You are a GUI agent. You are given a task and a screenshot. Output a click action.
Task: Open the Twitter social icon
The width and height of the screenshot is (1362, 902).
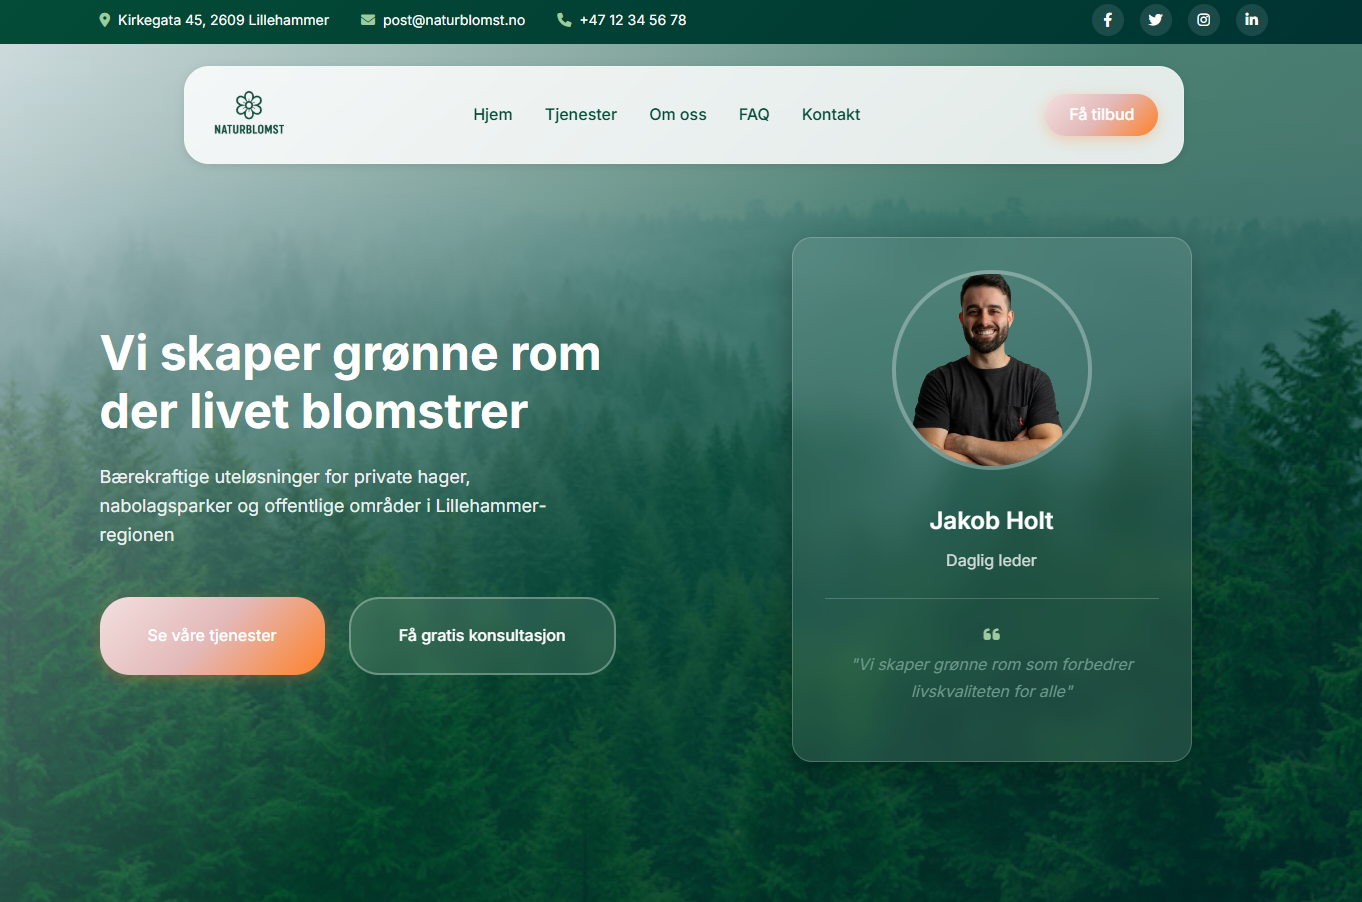[x=1155, y=20]
